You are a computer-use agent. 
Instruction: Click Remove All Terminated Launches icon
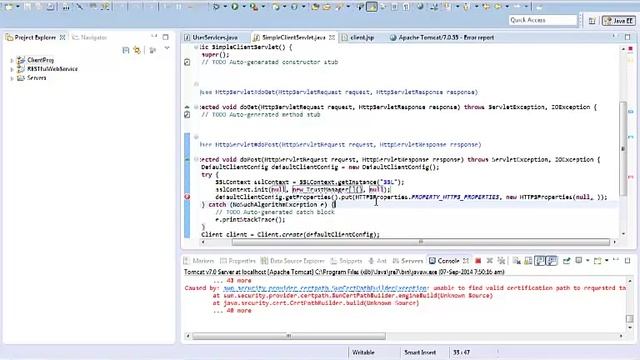502,261
